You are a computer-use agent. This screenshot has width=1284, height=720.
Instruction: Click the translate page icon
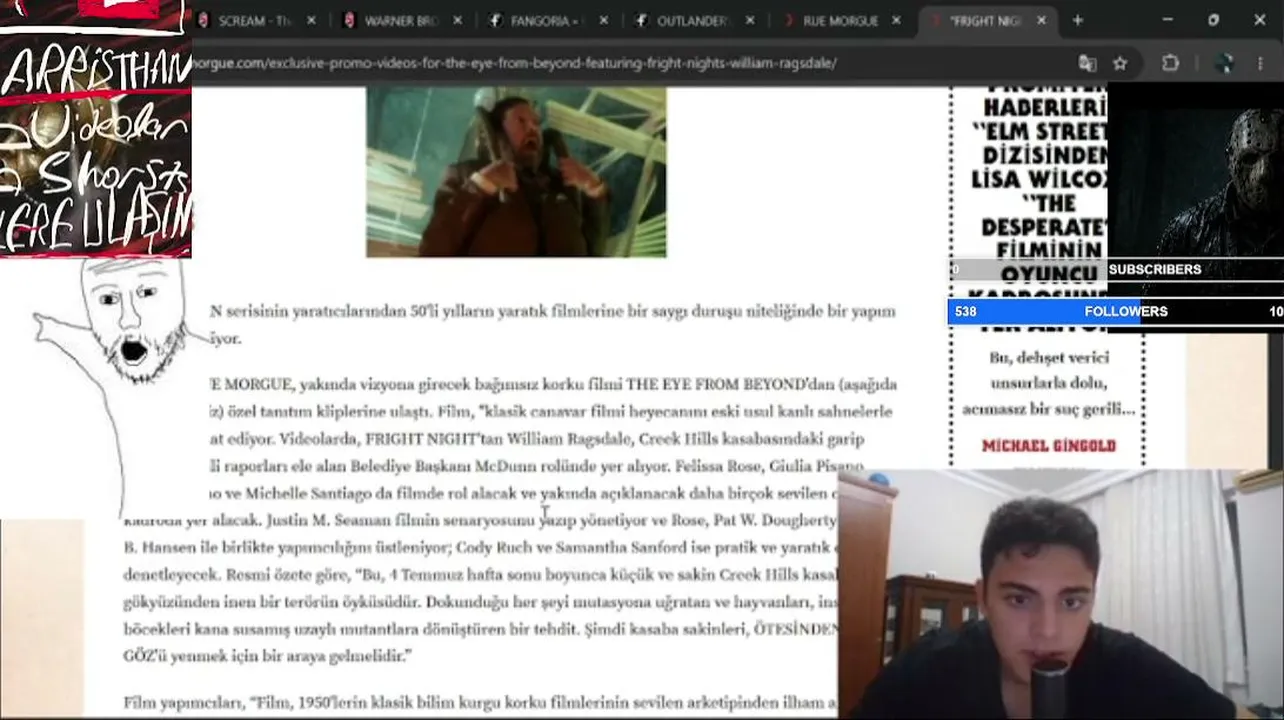pyautogui.click(x=1087, y=63)
